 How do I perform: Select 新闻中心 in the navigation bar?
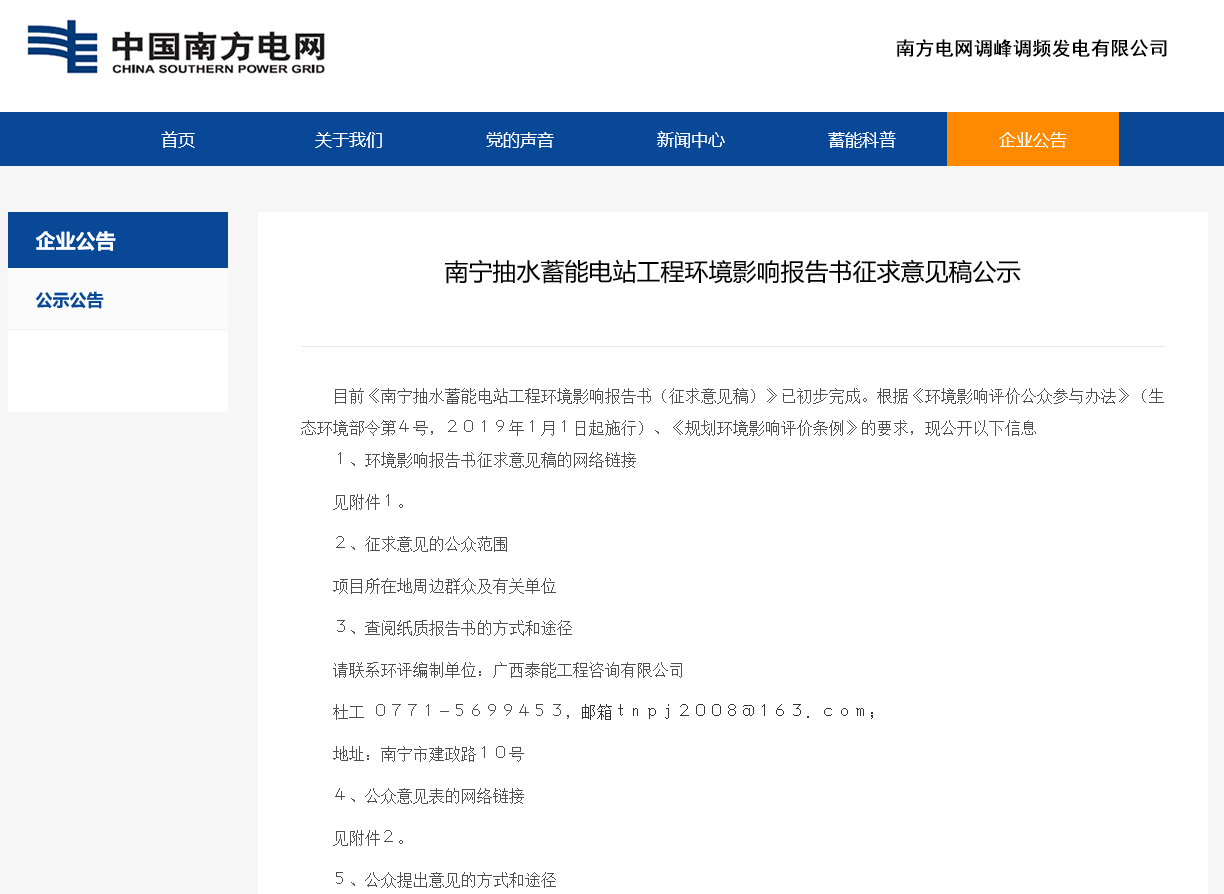tap(690, 140)
